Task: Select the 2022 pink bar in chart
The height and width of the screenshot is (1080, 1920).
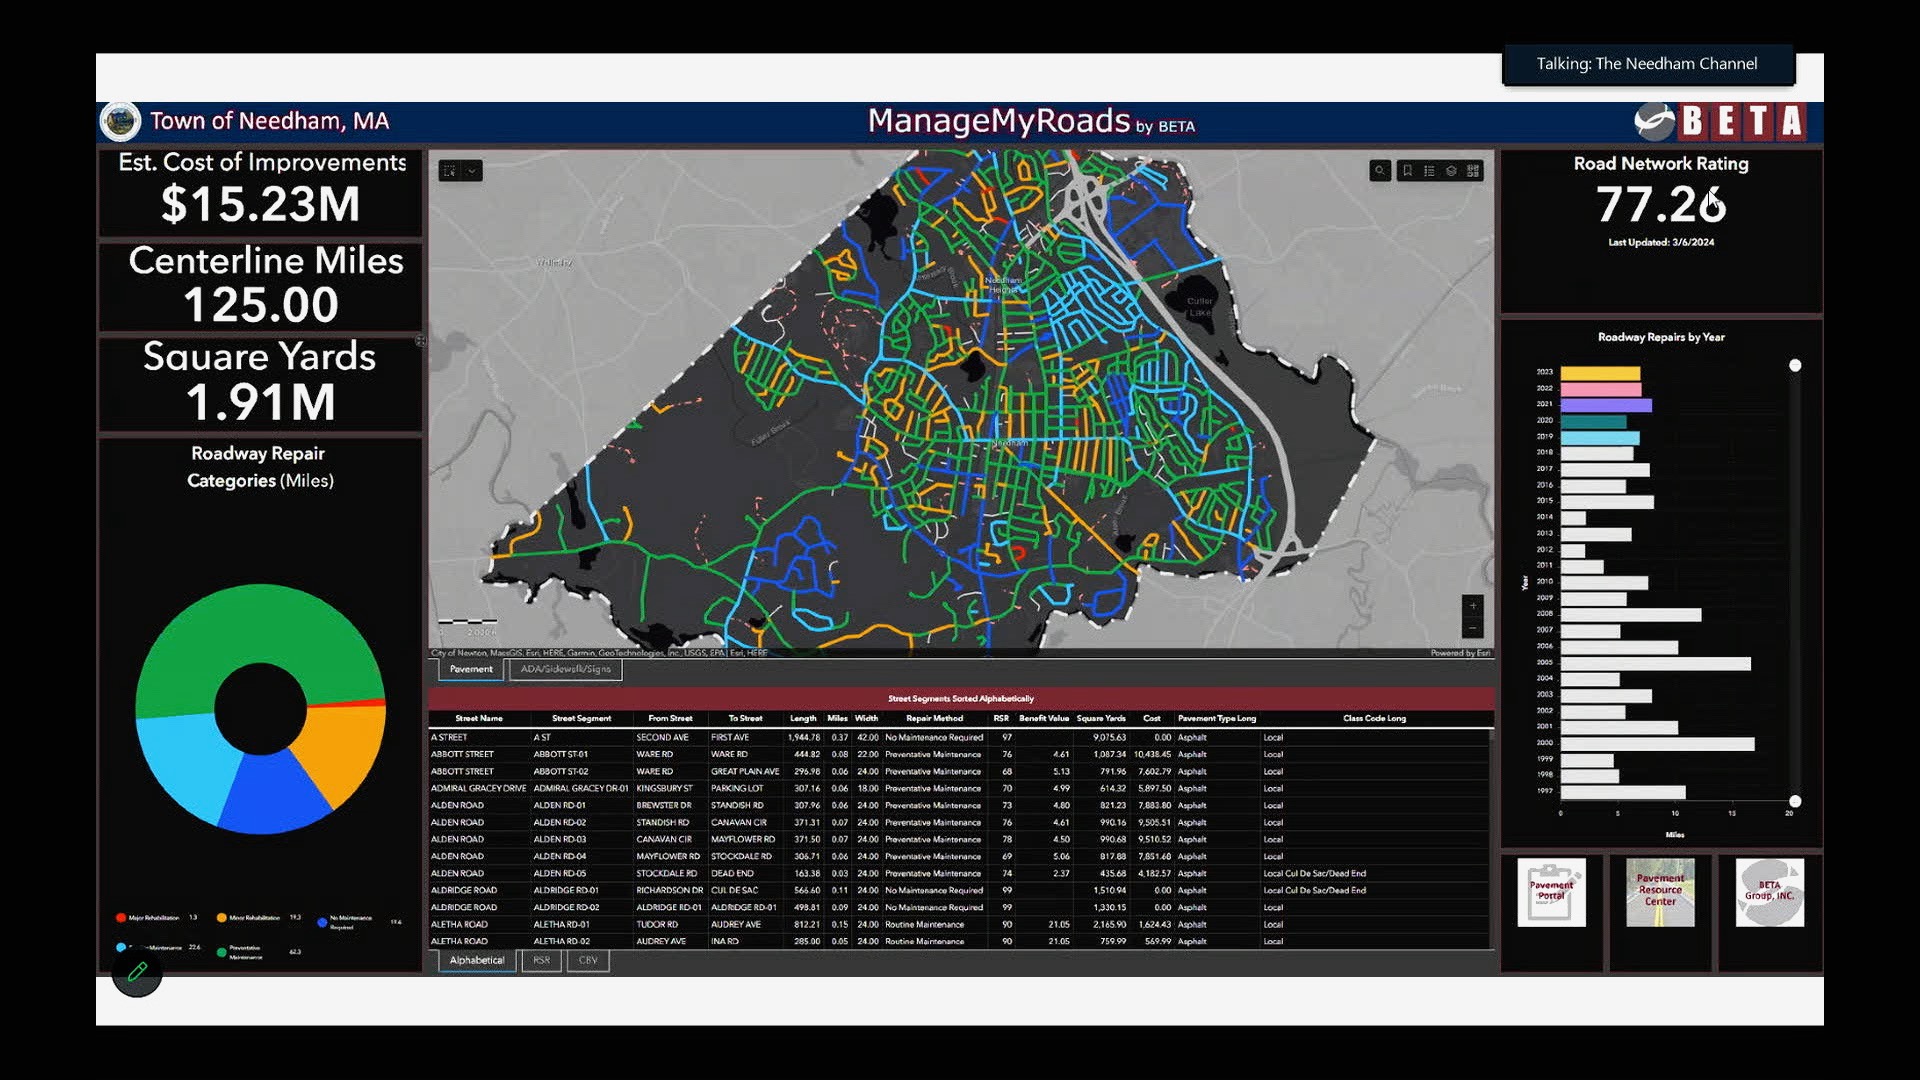Action: [1601, 389]
